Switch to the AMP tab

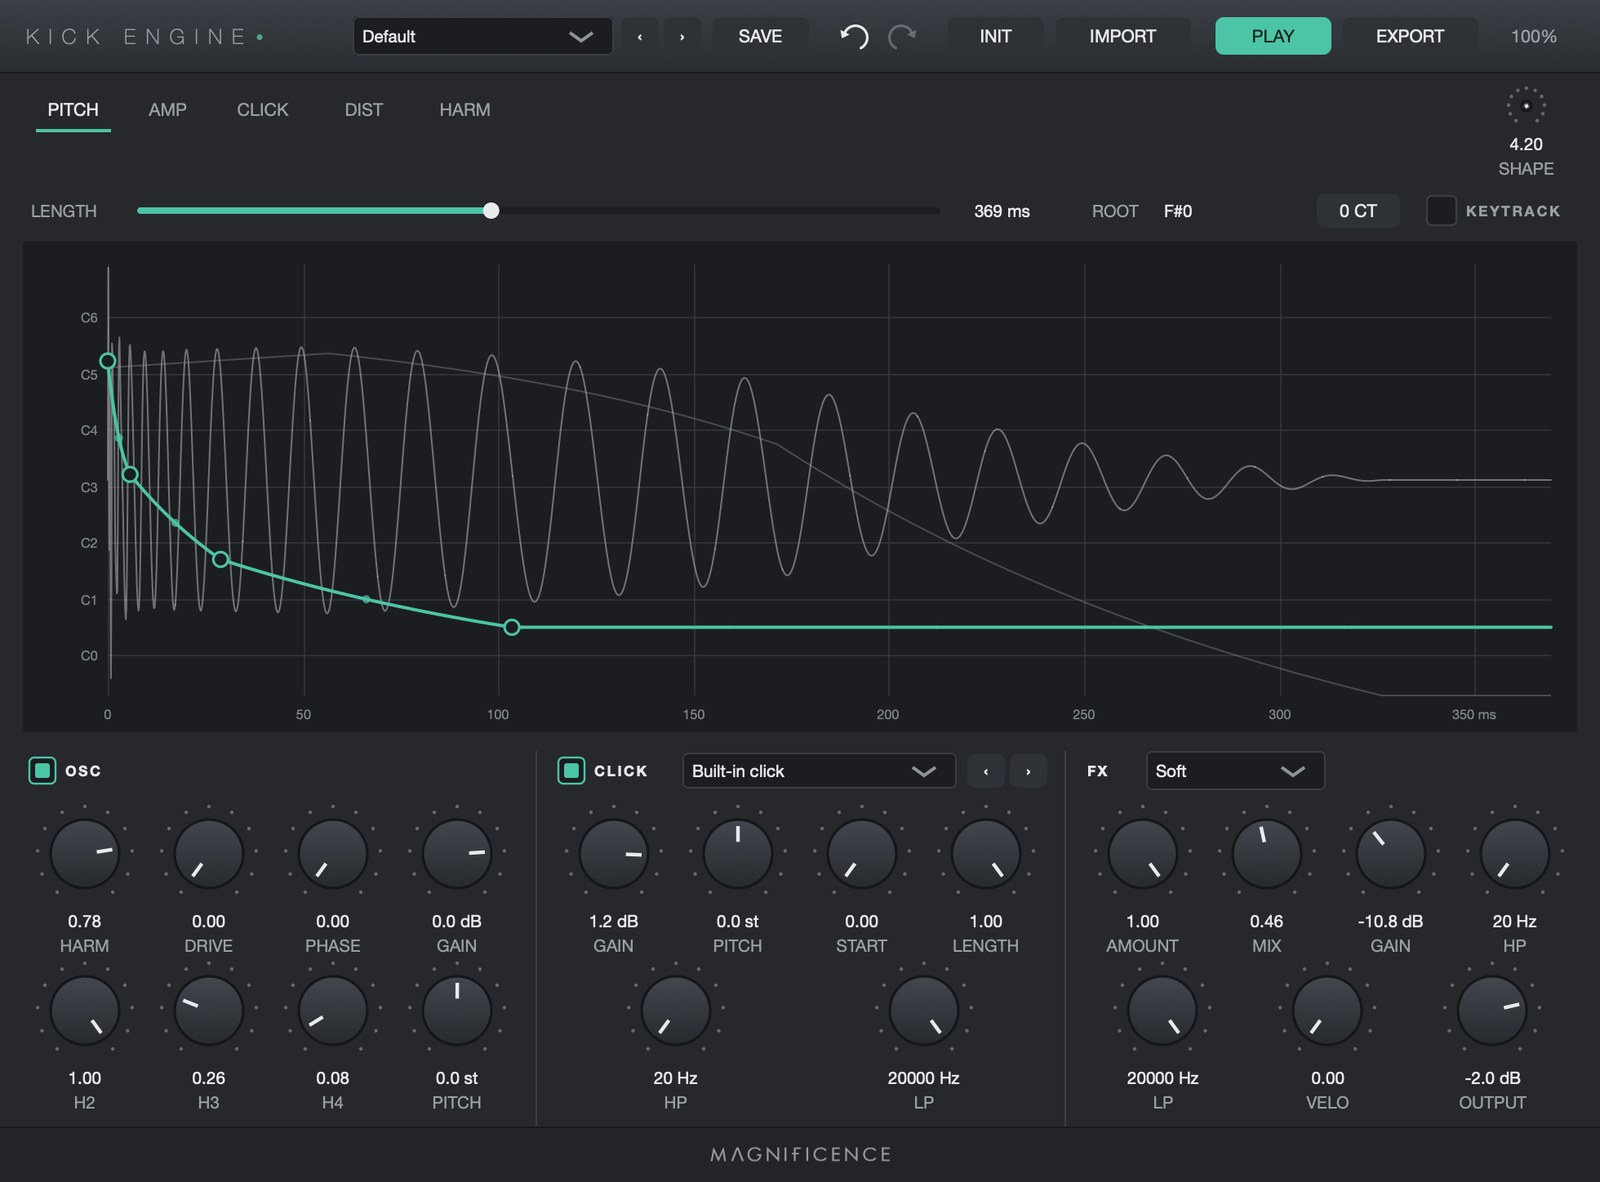[x=168, y=110]
